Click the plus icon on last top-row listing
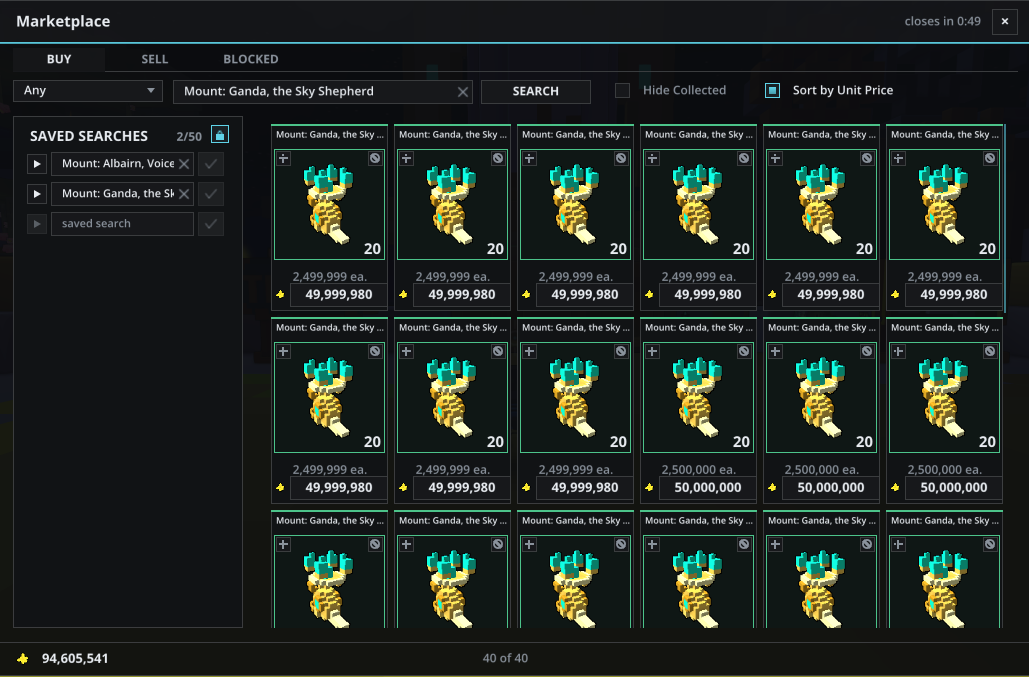The image size is (1029, 677). point(898,158)
